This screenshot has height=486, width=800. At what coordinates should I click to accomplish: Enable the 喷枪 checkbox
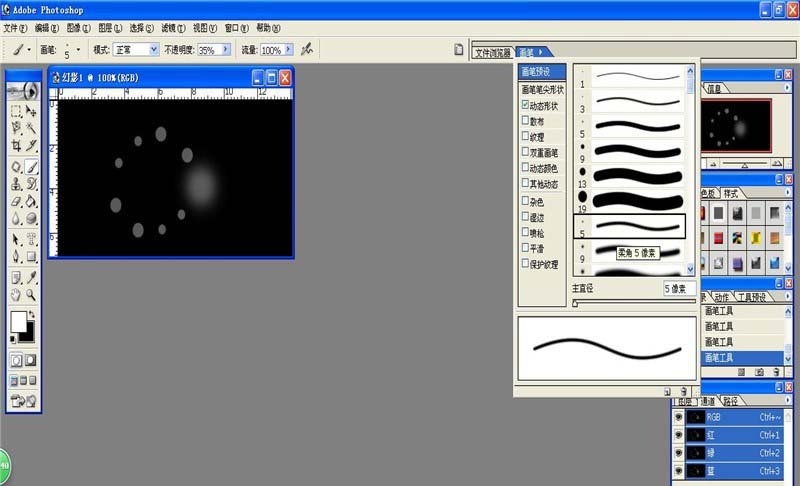point(525,232)
